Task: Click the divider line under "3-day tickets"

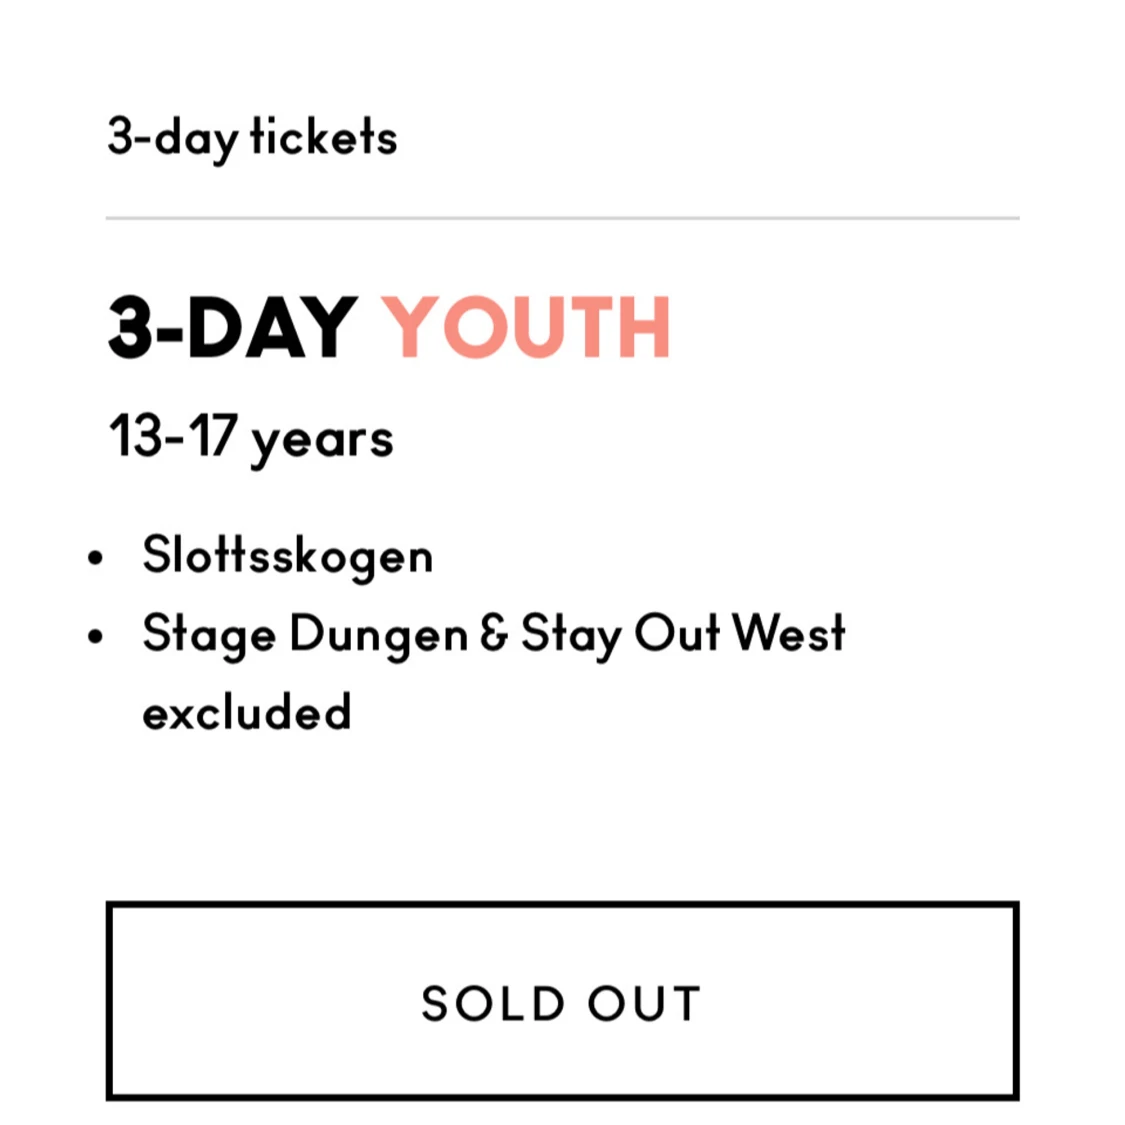Action: pyautogui.click(x=562, y=217)
